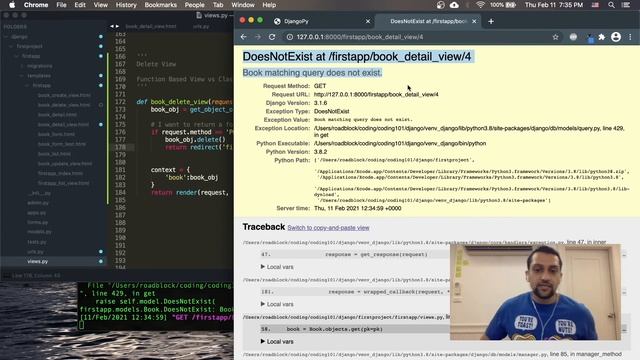Image resolution: width=640 pixels, height=360 pixels.
Task: Click the gray circular extension icon
Action: tap(573, 37)
